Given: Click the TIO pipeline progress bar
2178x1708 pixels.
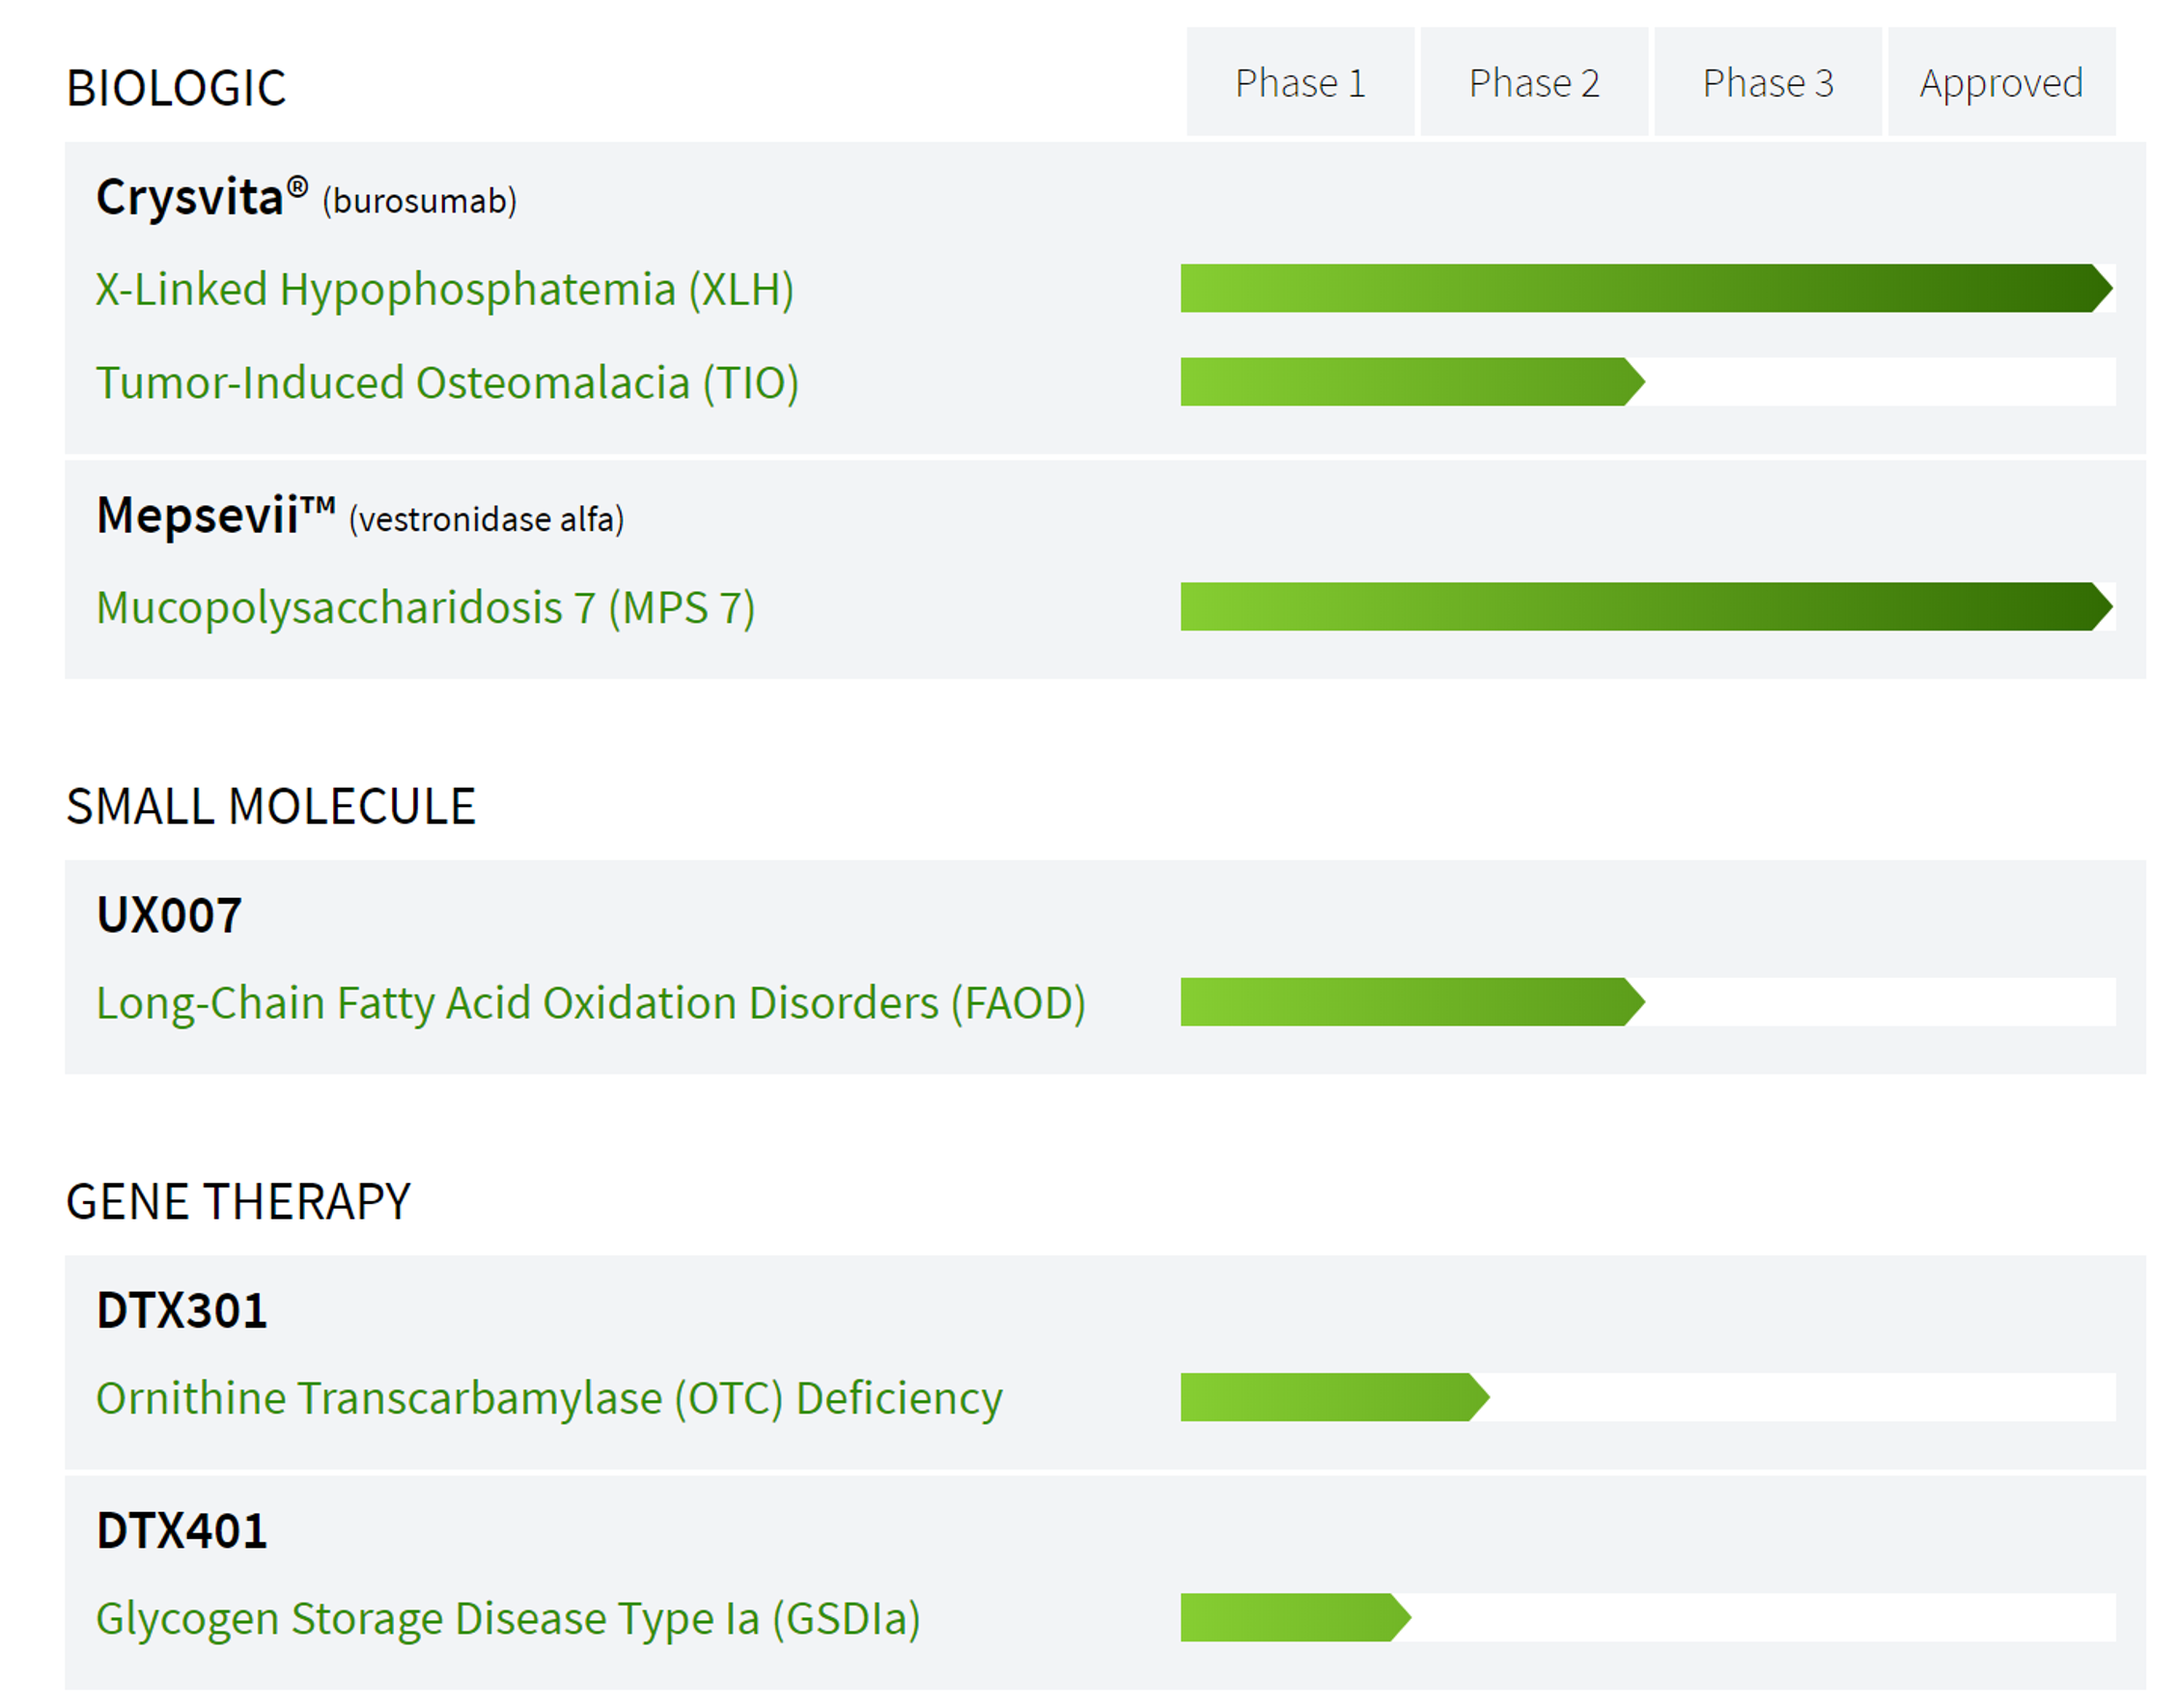Looking at the screenshot, I should pos(1408,382).
